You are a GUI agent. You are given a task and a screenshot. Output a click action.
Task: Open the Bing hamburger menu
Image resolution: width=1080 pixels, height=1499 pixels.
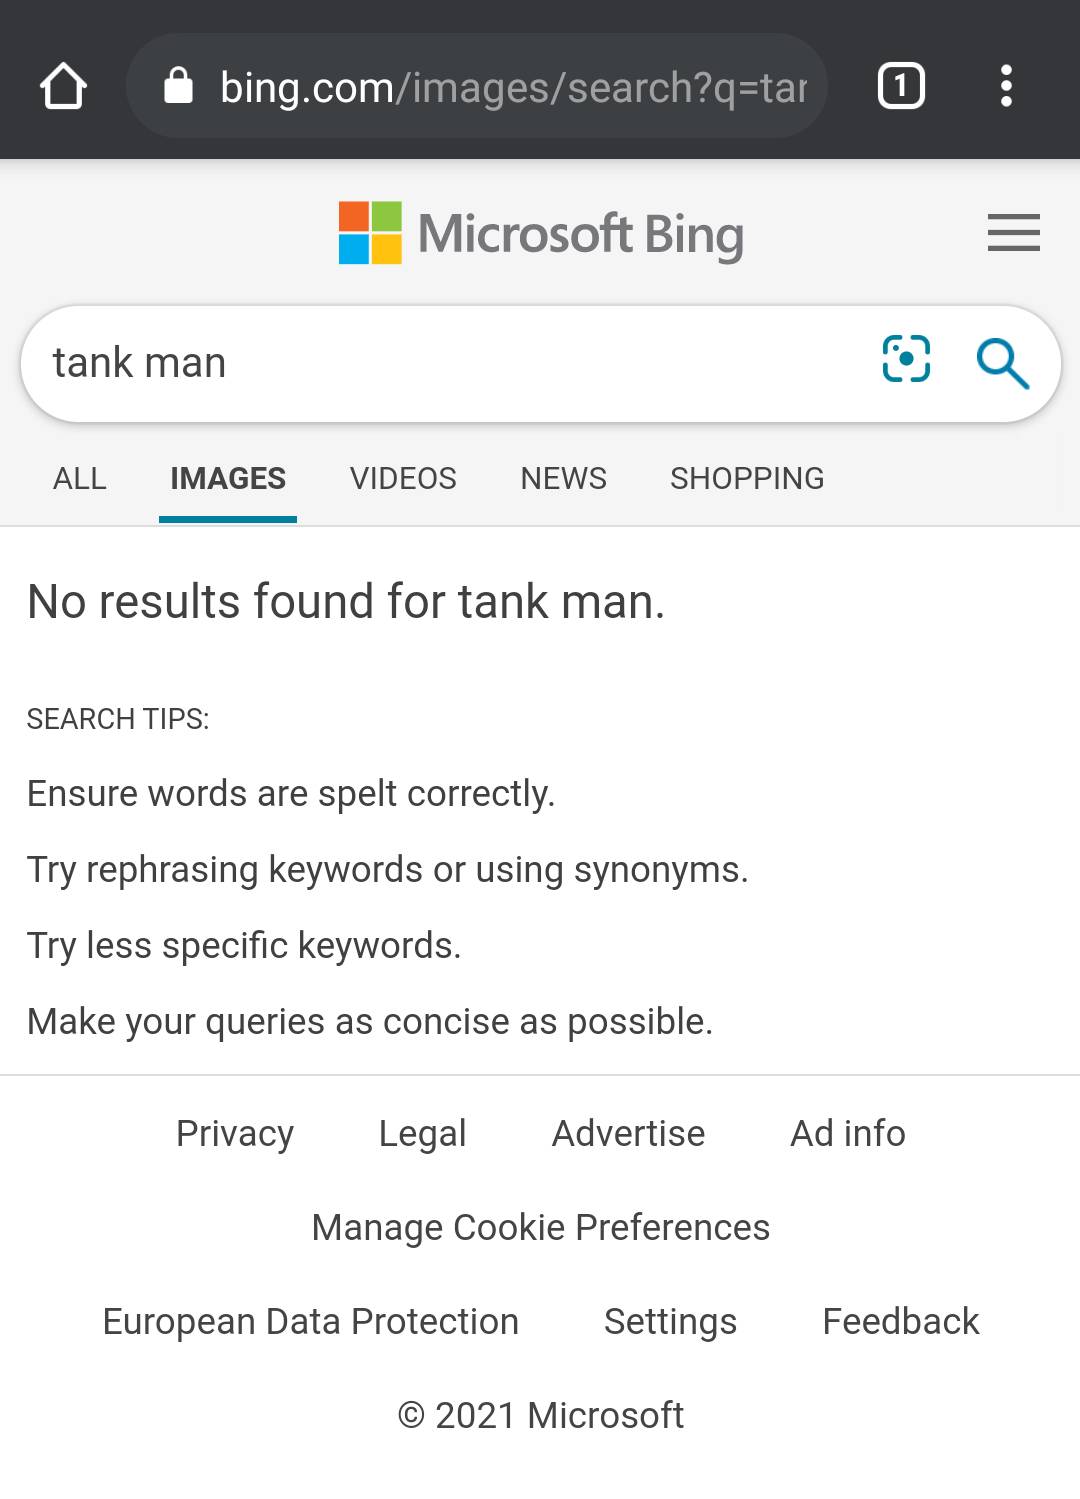pos(1013,233)
